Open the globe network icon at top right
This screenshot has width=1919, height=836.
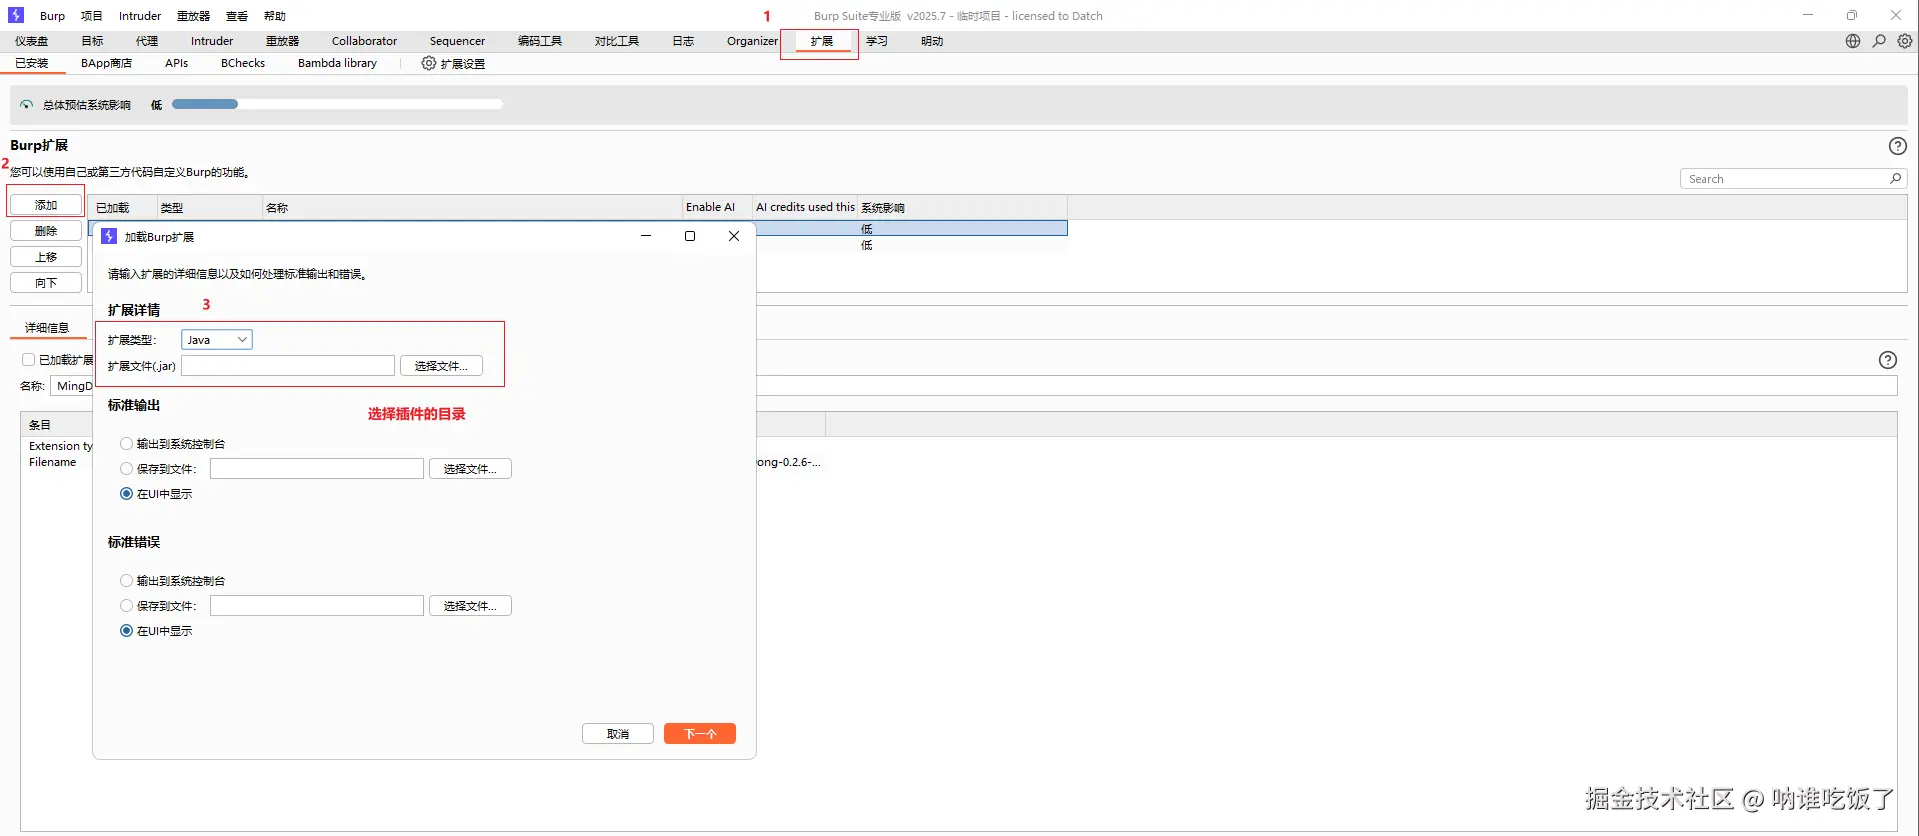pos(1853,41)
